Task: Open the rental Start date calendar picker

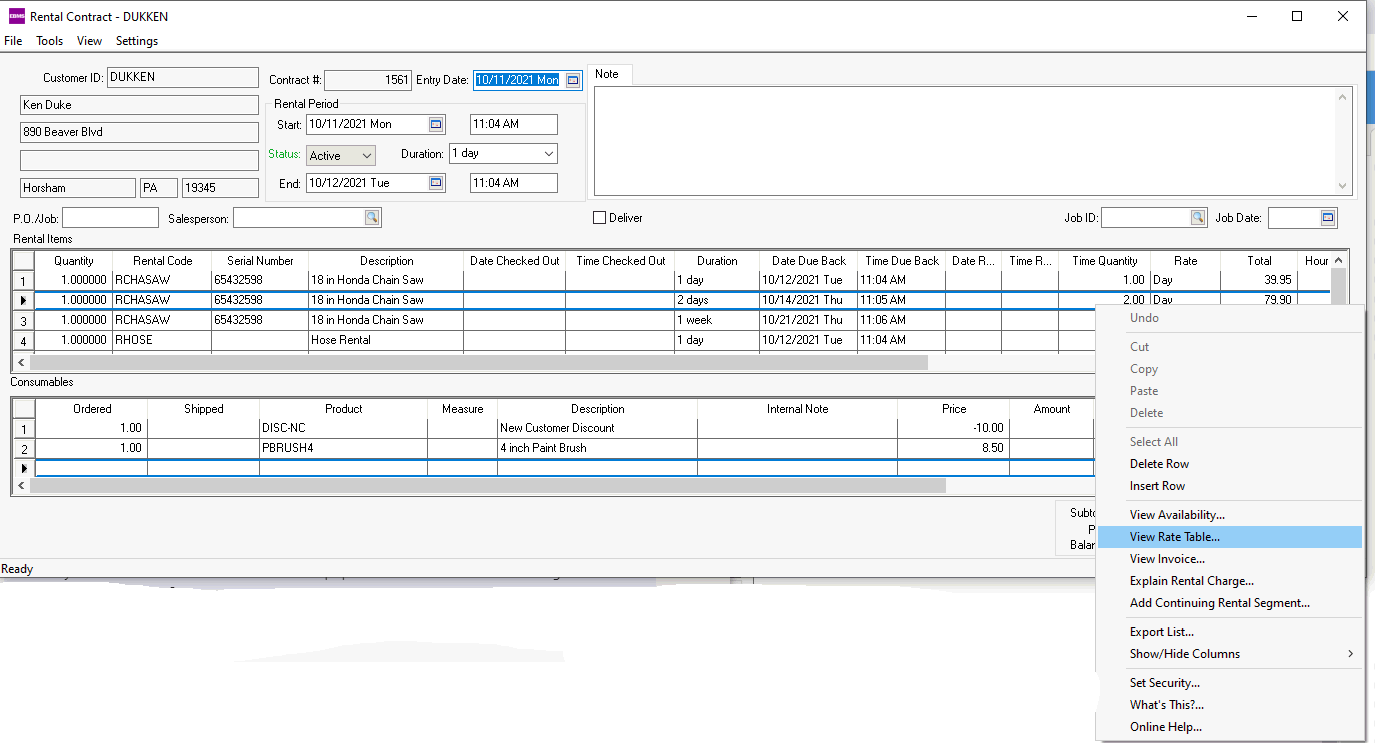Action: [x=436, y=124]
